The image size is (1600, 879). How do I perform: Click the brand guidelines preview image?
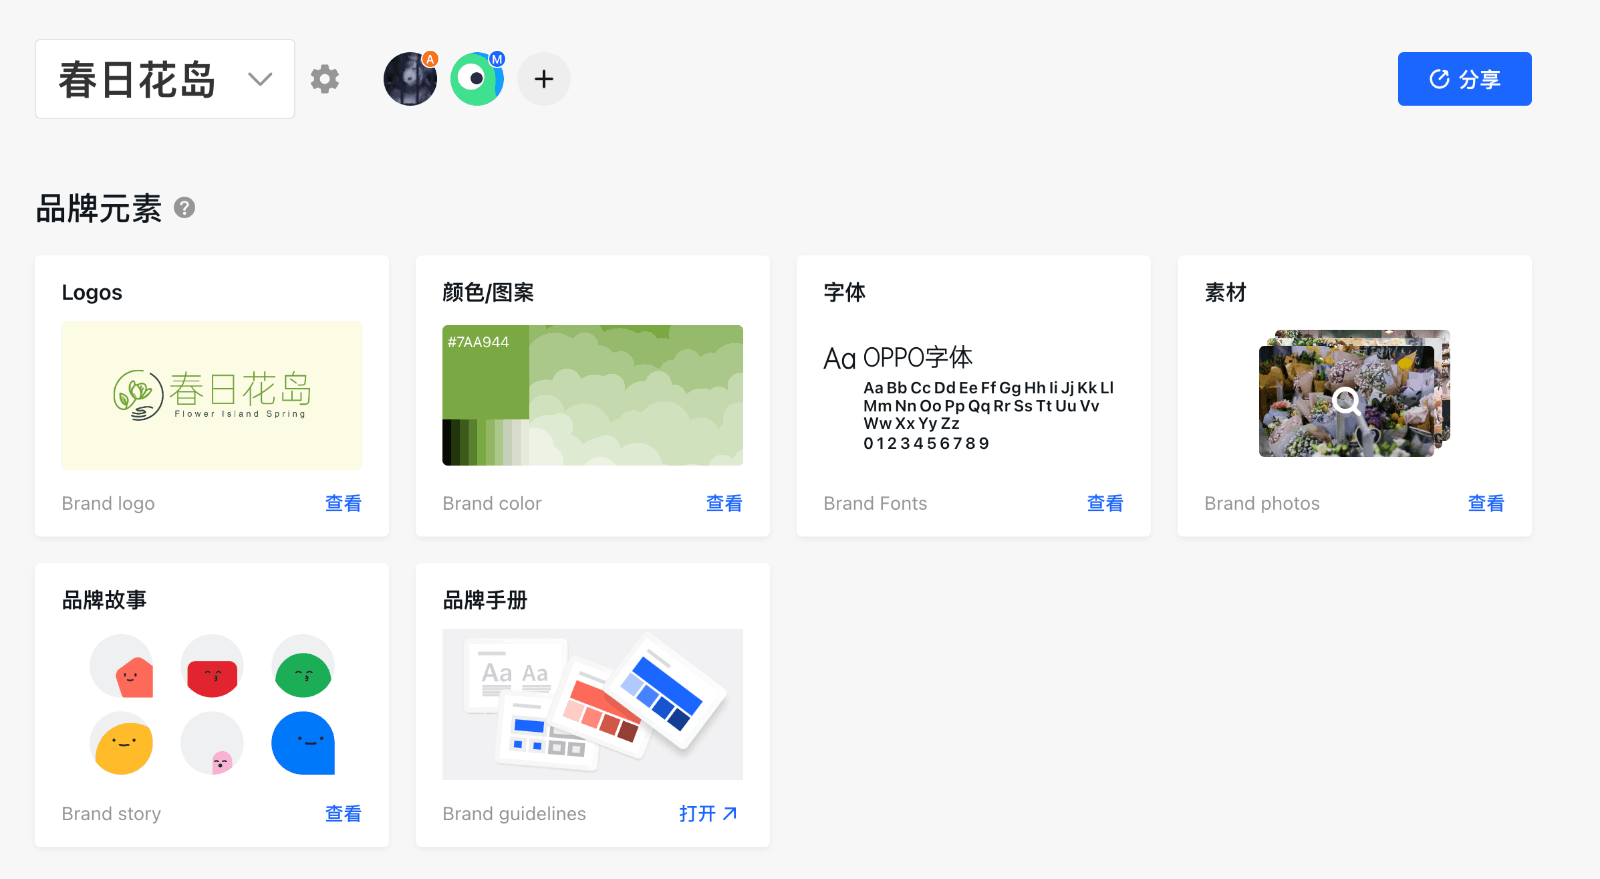pos(592,704)
